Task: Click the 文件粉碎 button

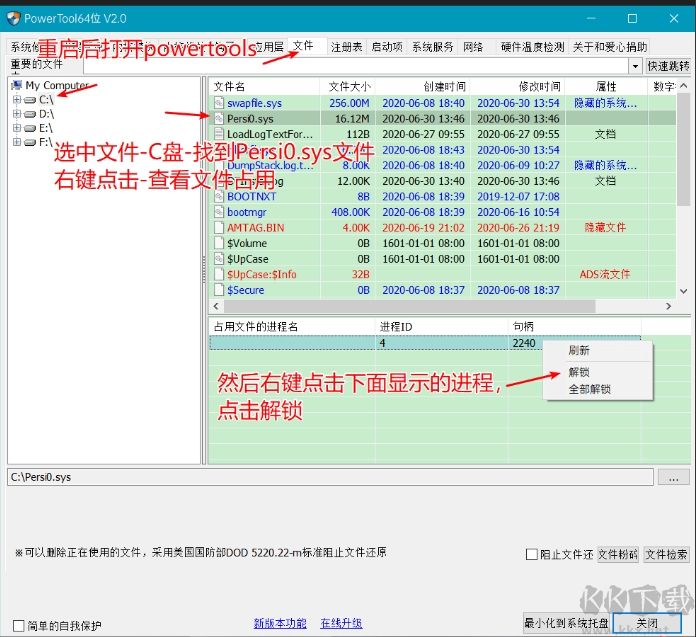Action: (618, 554)
